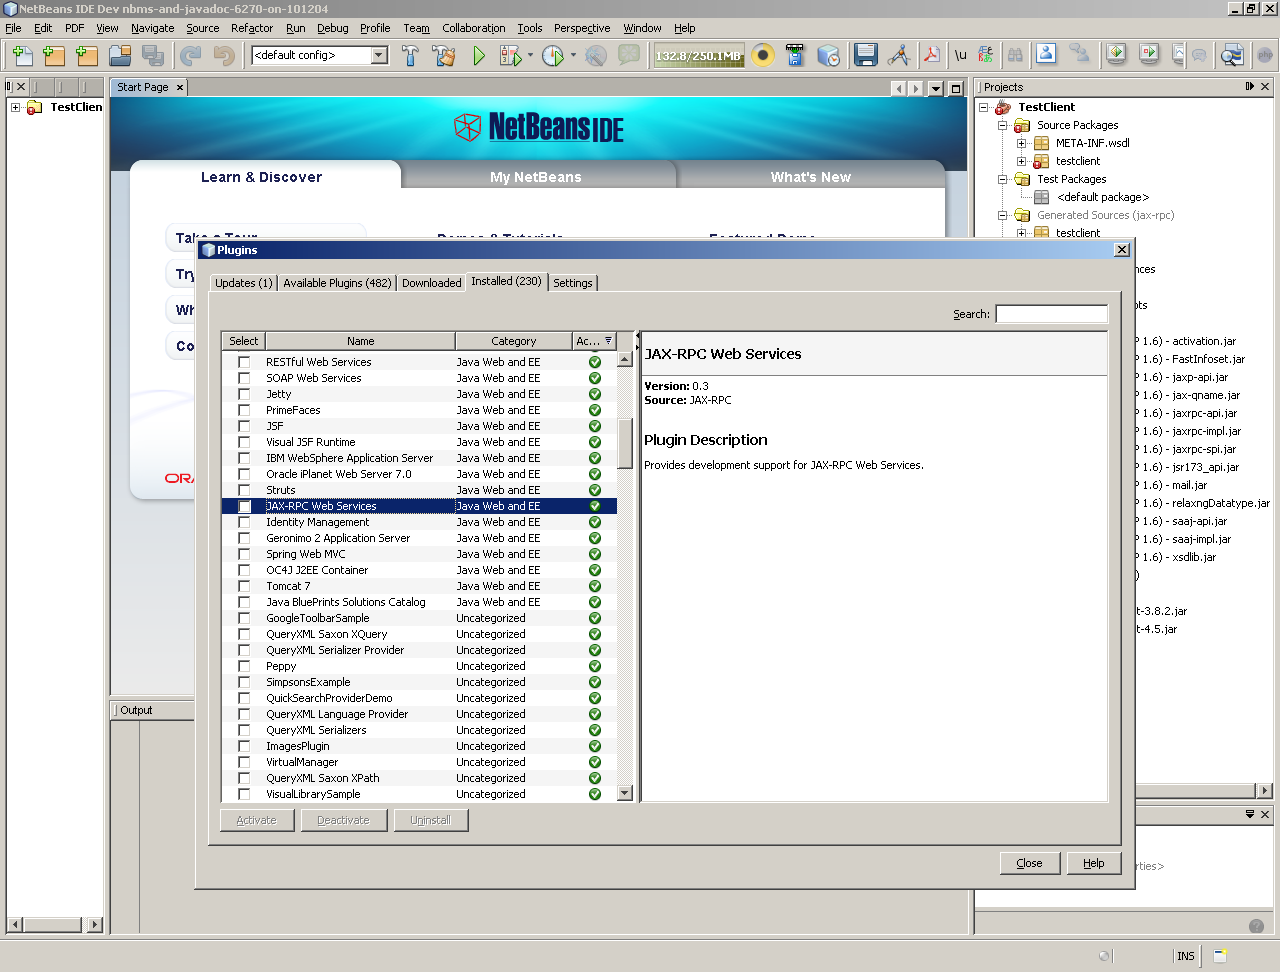The width and height of the screenshot is (1280, 973).
Task: Click the Build Project hammer icon
Action: (411, 56)
